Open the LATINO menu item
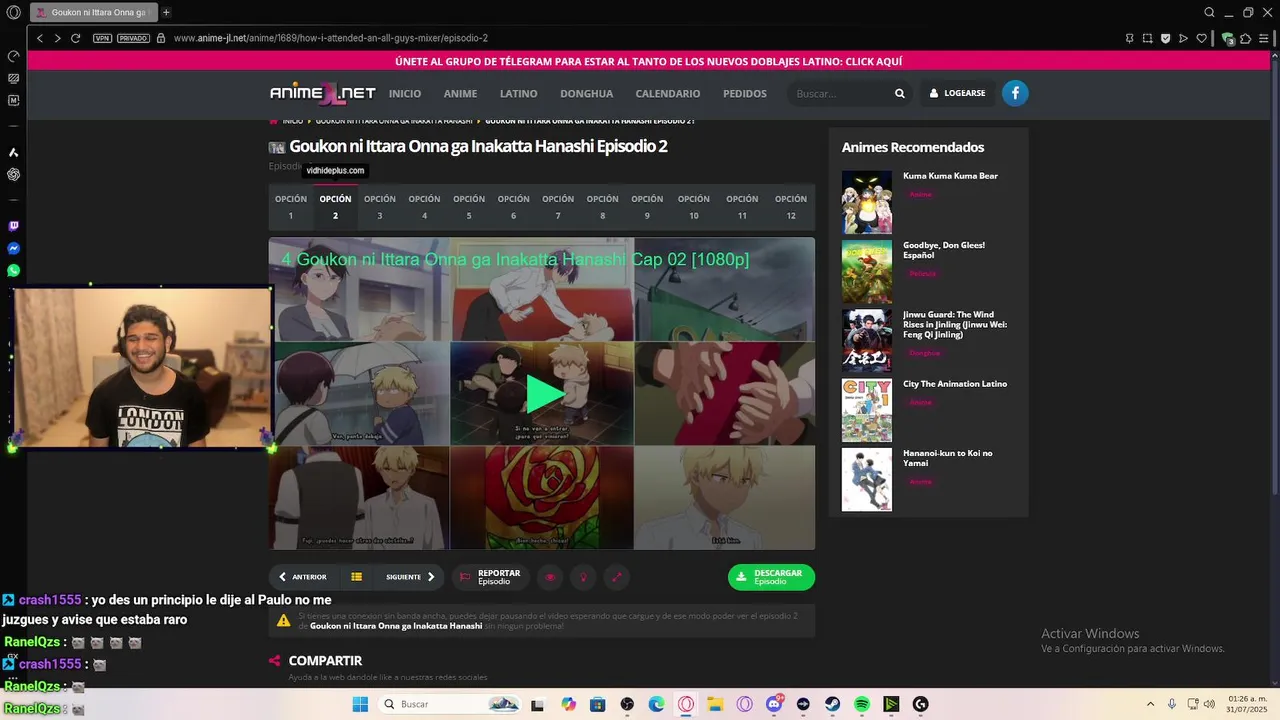Screen dimensions: 1280x720 (518, 93)
